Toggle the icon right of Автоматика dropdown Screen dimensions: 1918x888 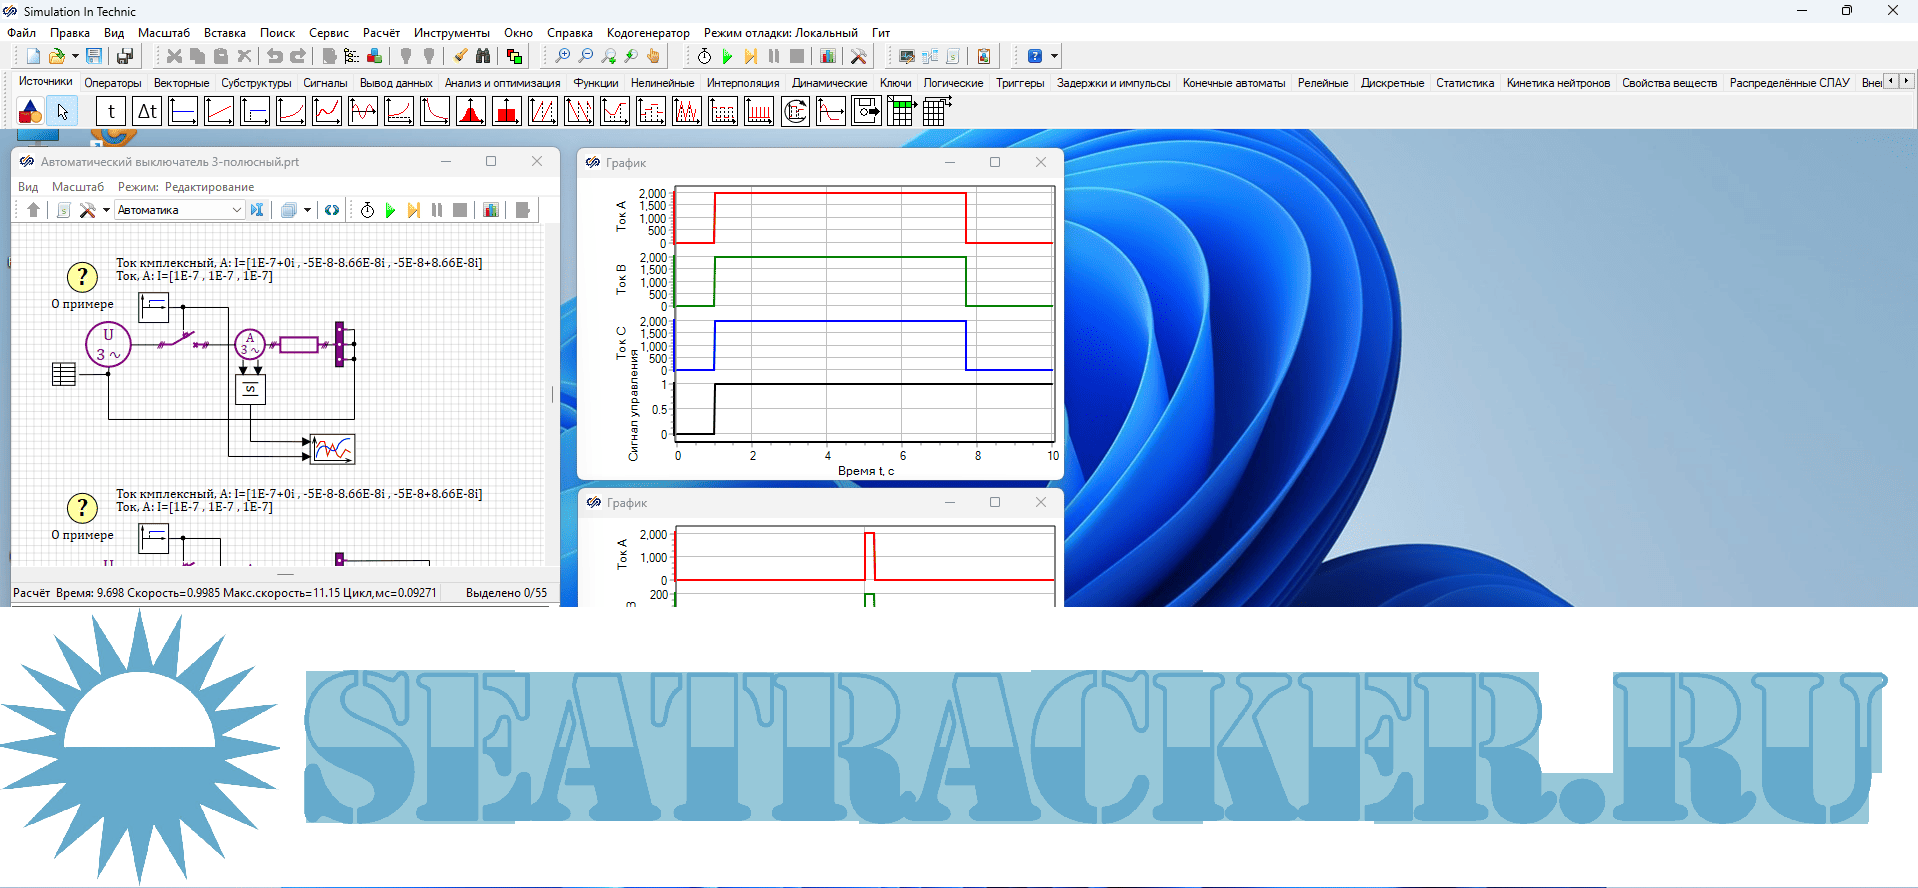coord(257,210)
